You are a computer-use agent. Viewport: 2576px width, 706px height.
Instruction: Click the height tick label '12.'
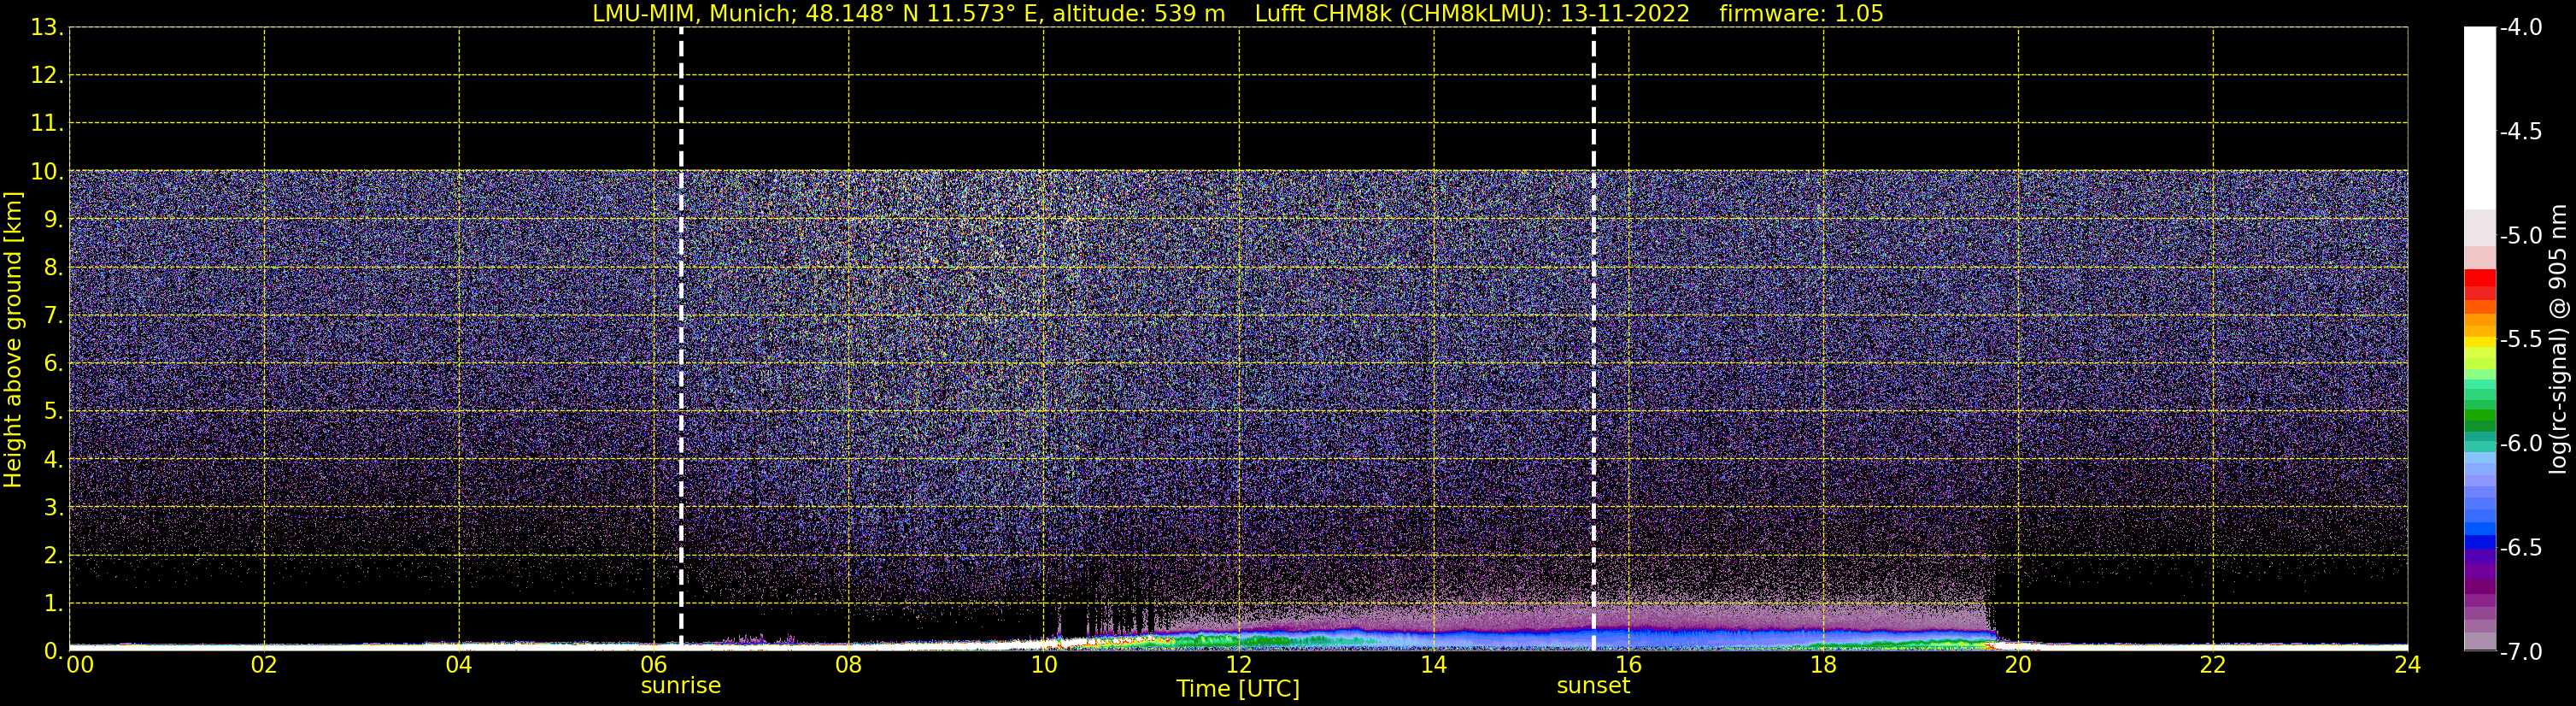coord(47,76)
